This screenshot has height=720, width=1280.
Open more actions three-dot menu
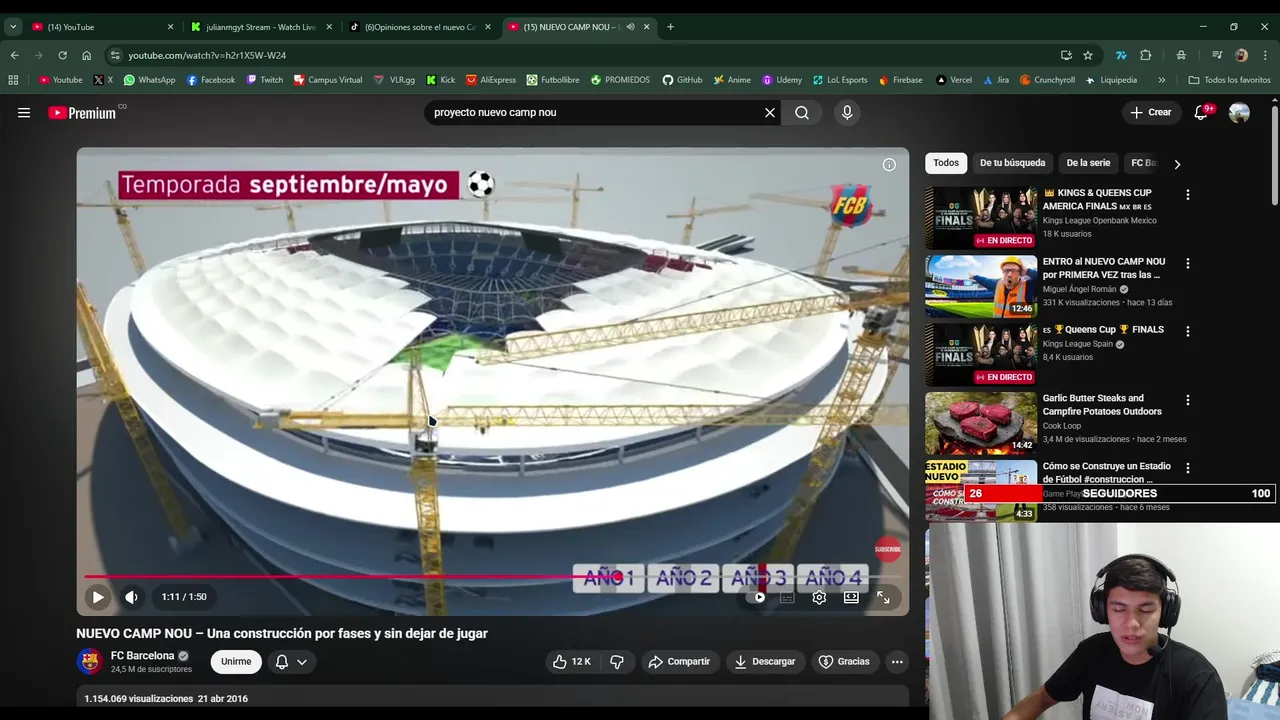click(897, 661)
